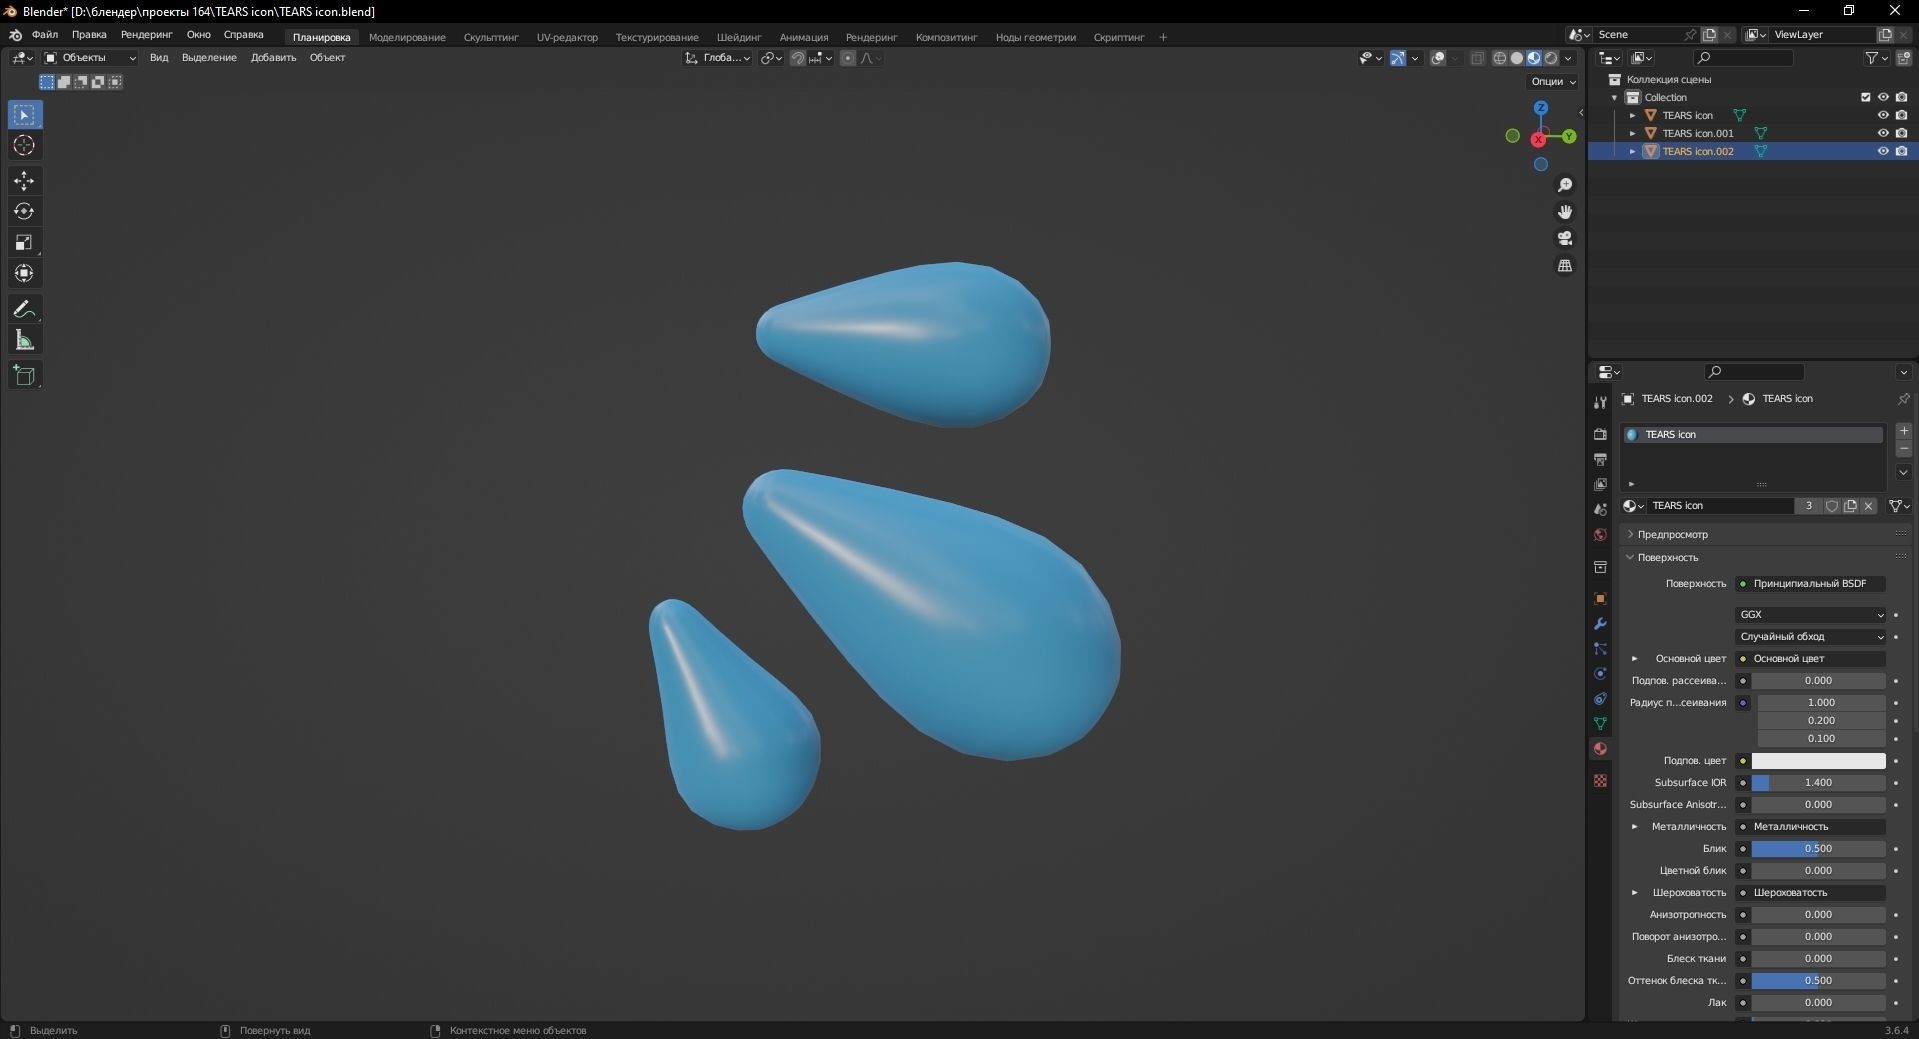The width and height of the screenshot is (1919, 1039).
Task: Select the Cursor tool in the left toolbar
Action: click(25, 146)
